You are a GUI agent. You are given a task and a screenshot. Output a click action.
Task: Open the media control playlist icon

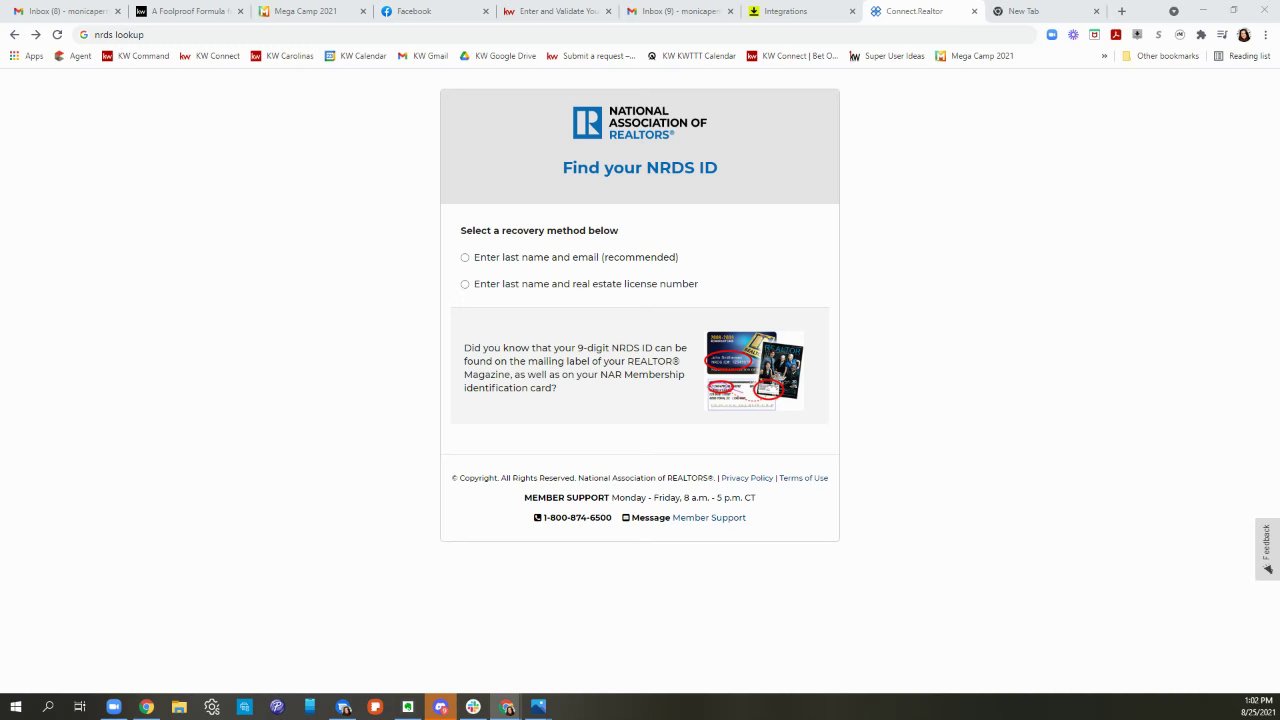[x=1222, y=34]
